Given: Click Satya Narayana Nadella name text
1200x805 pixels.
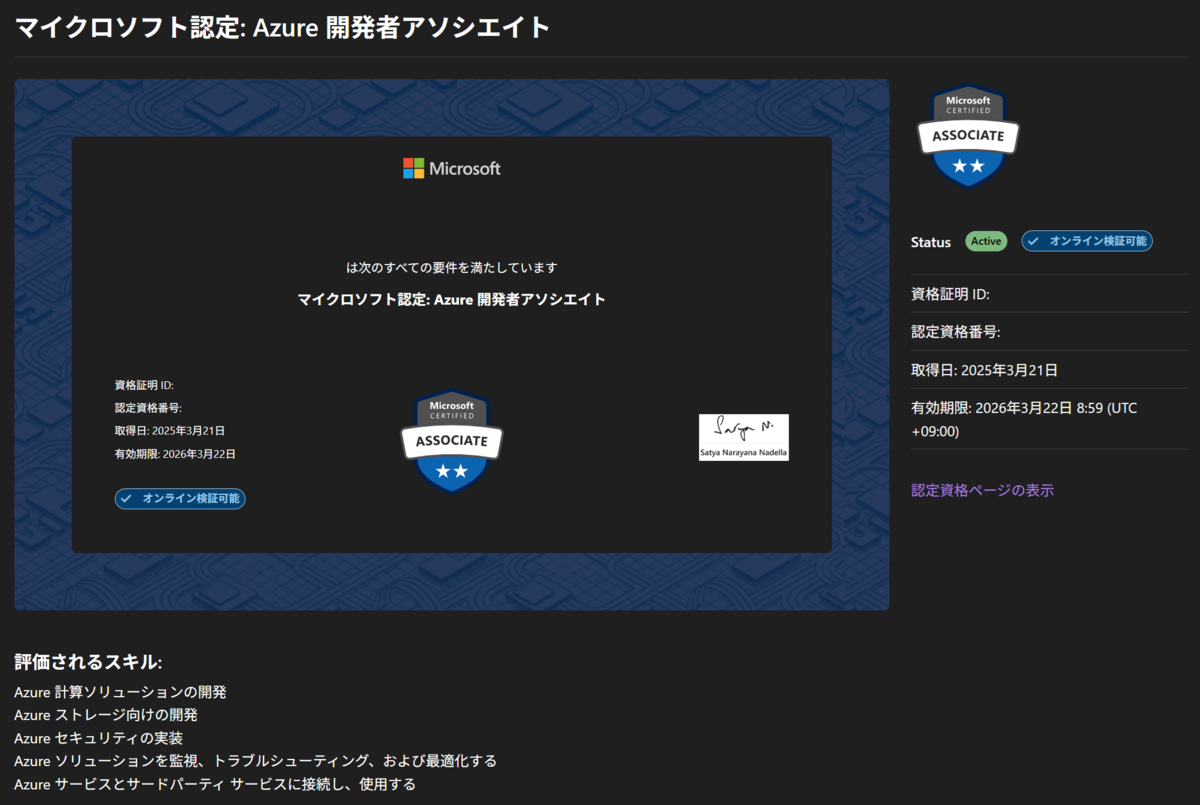Looking at the screenshot, I should click(744, 454).
